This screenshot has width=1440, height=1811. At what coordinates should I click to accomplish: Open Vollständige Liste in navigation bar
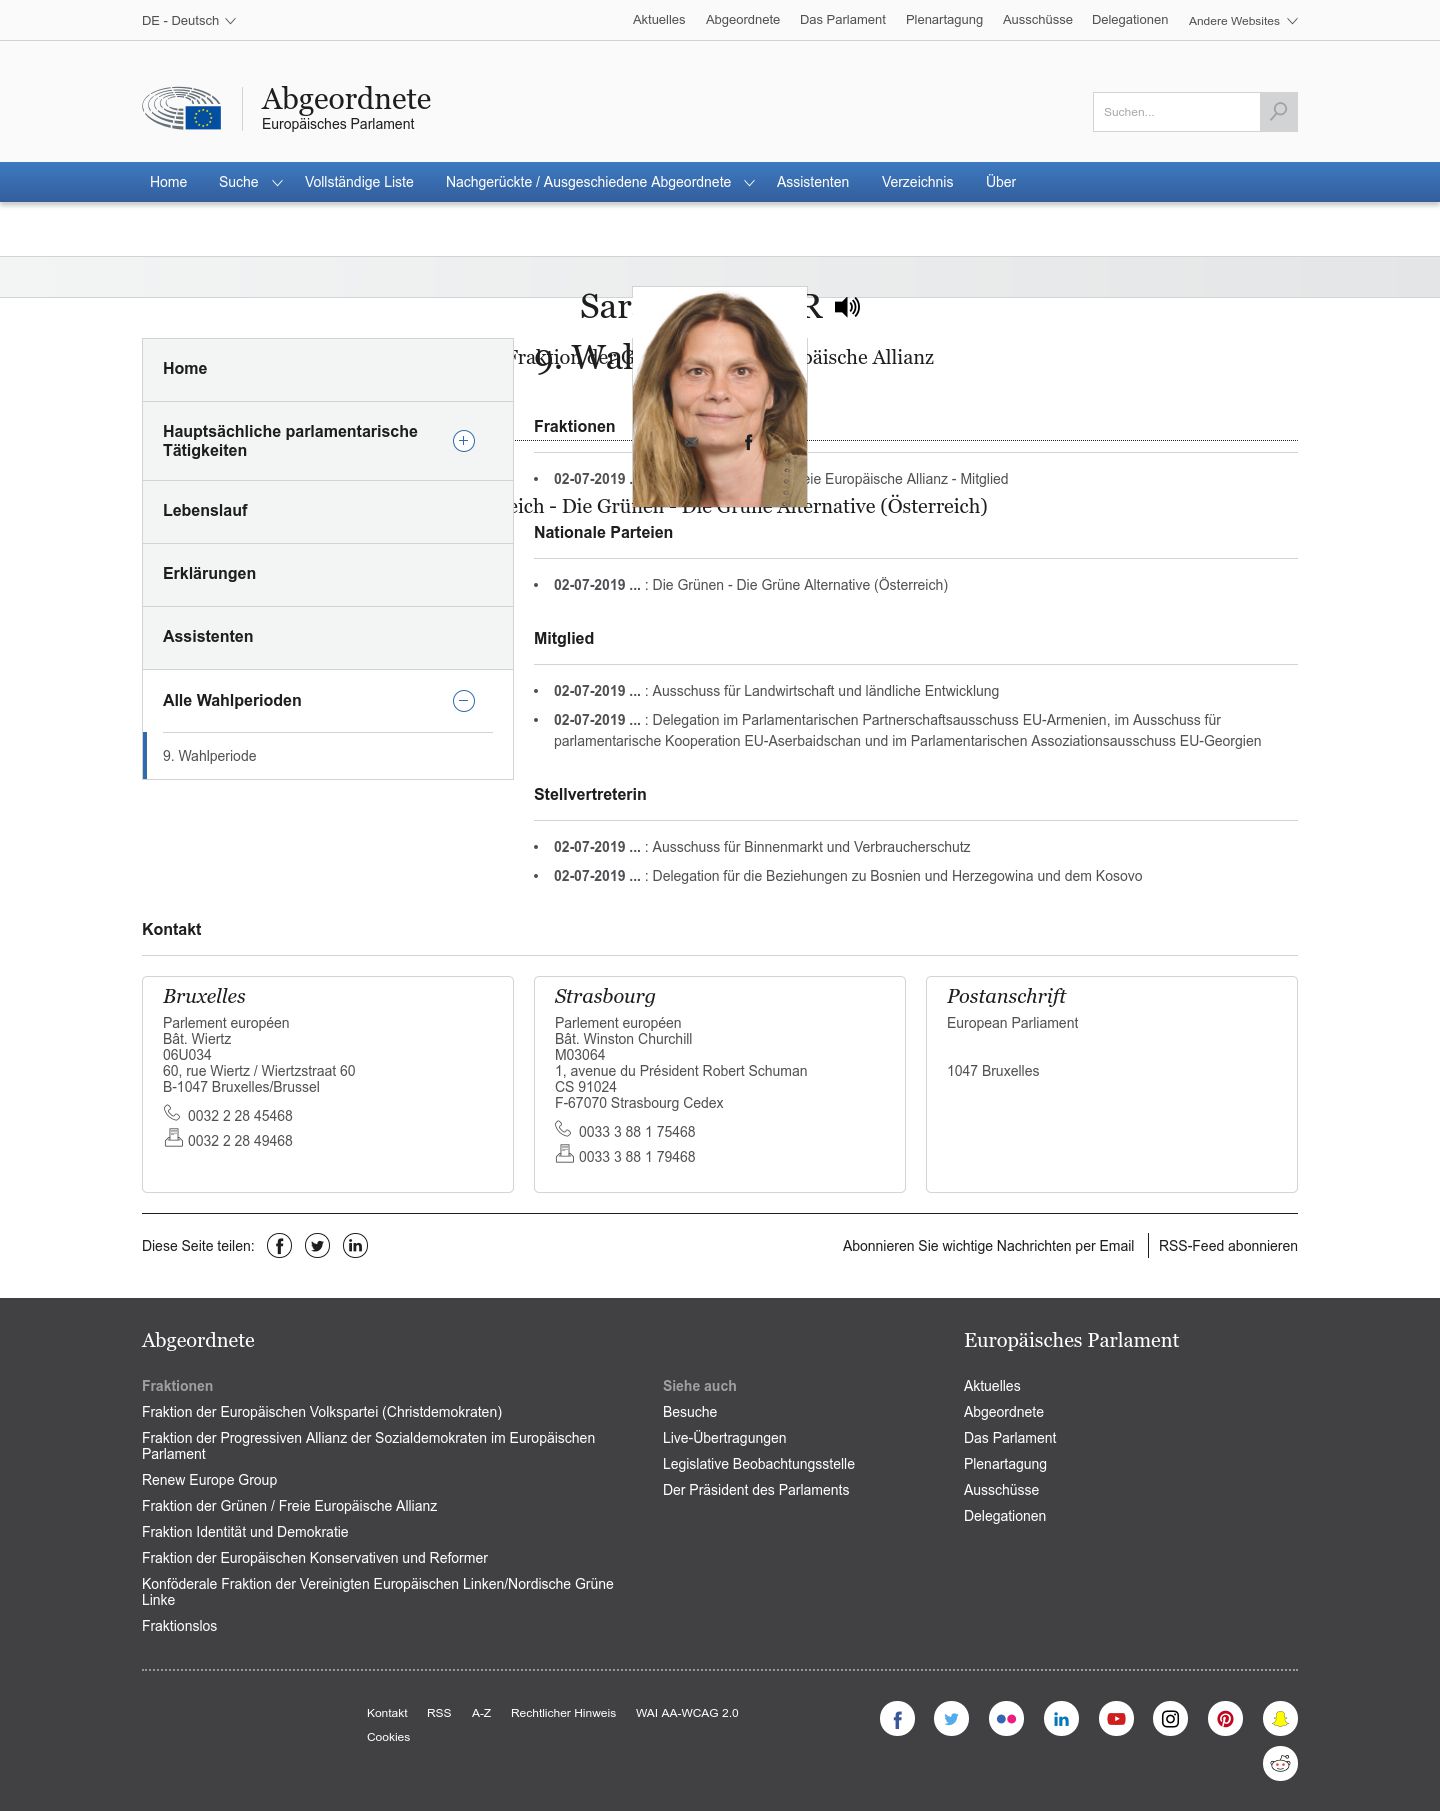click(359, 182)
